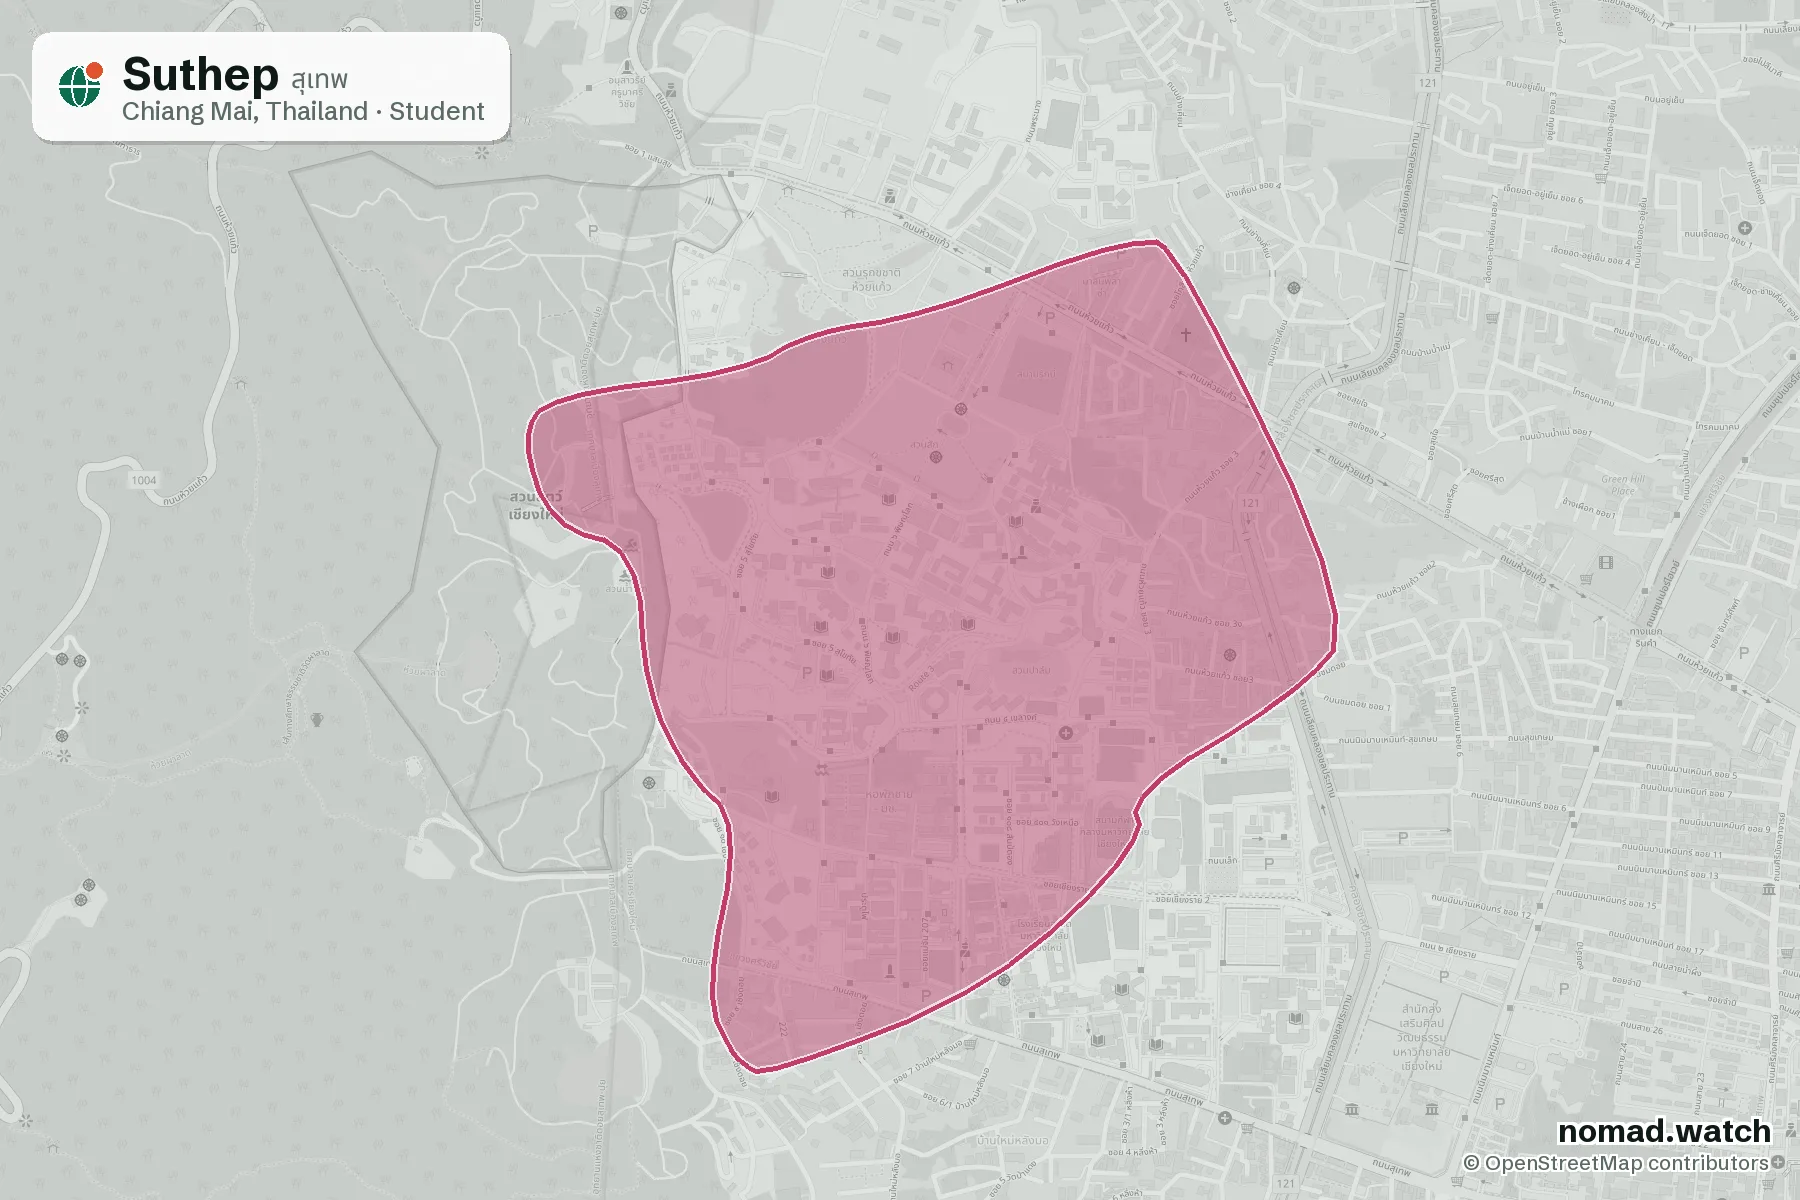
Task: Click the vase icon in the forest area
Action: [x=317, y=718]
